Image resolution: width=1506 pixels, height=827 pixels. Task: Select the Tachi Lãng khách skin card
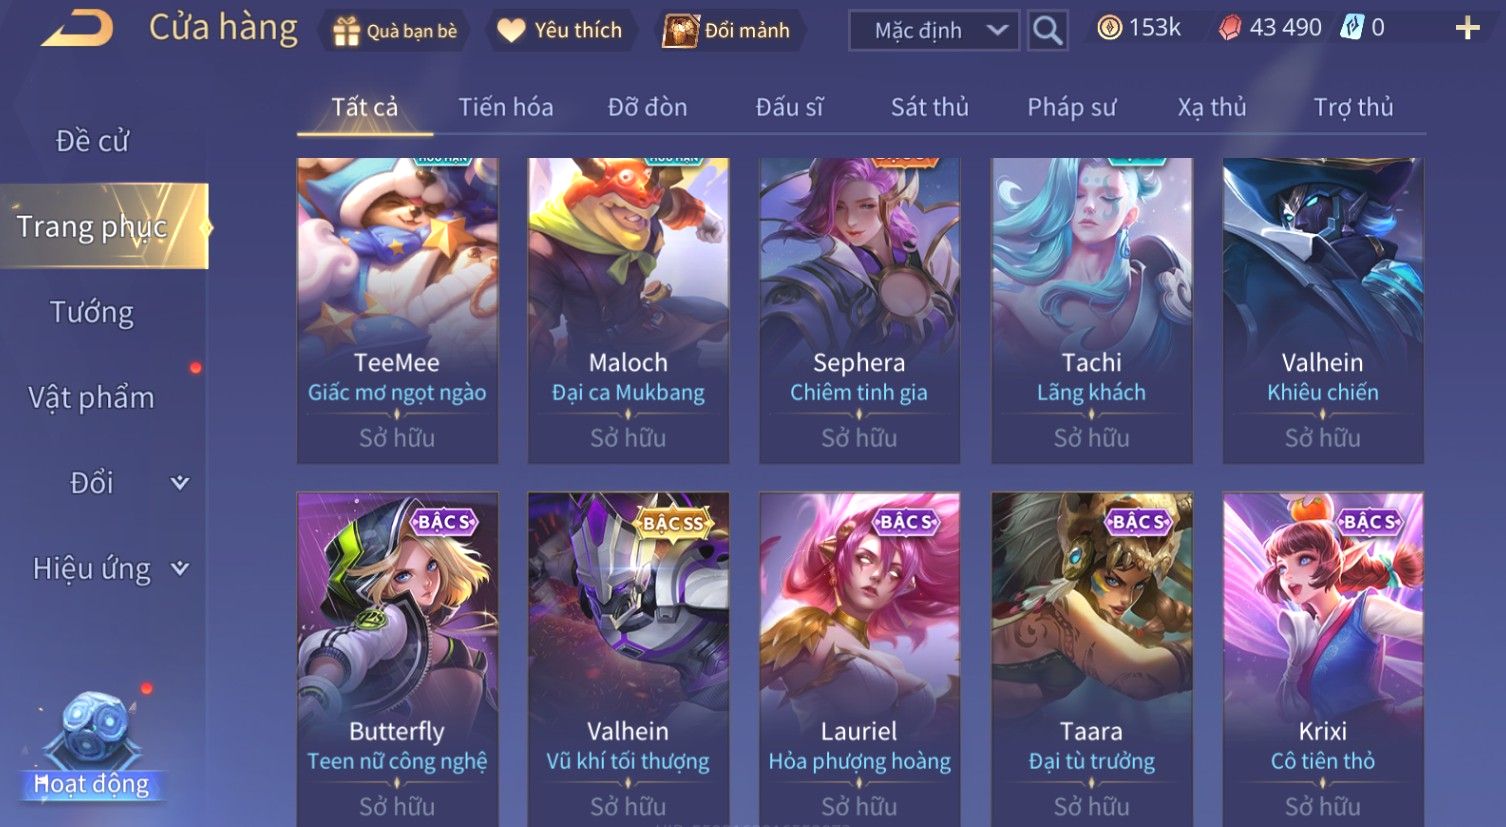(1091, 310)
